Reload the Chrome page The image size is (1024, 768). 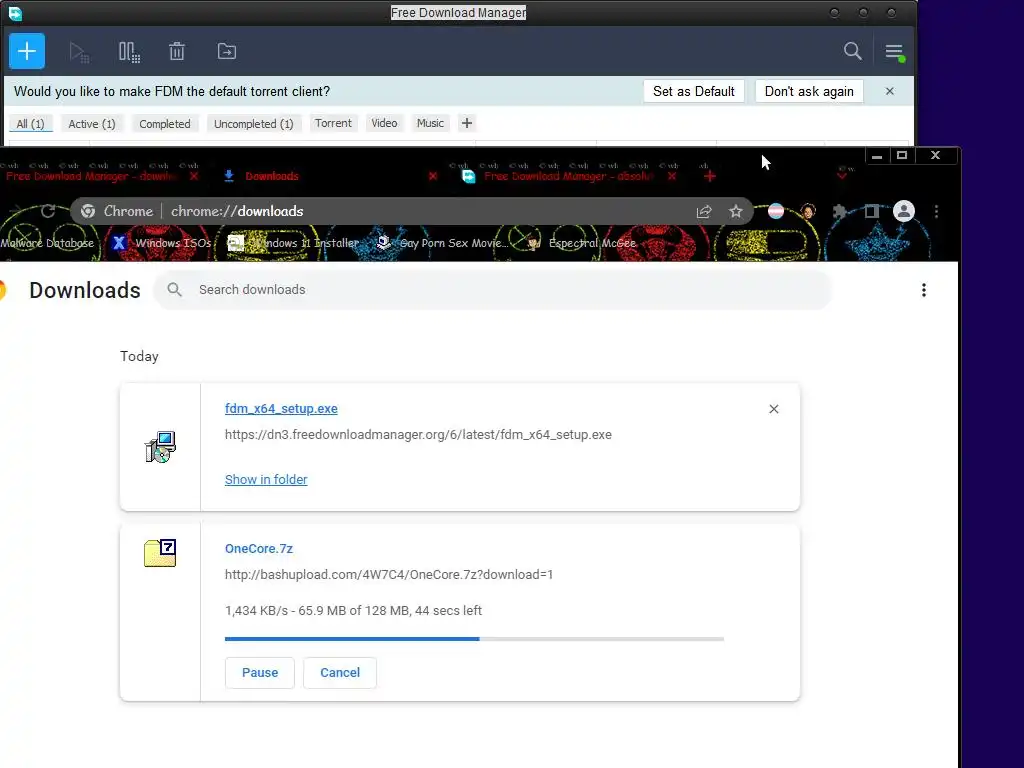[48, 211]
